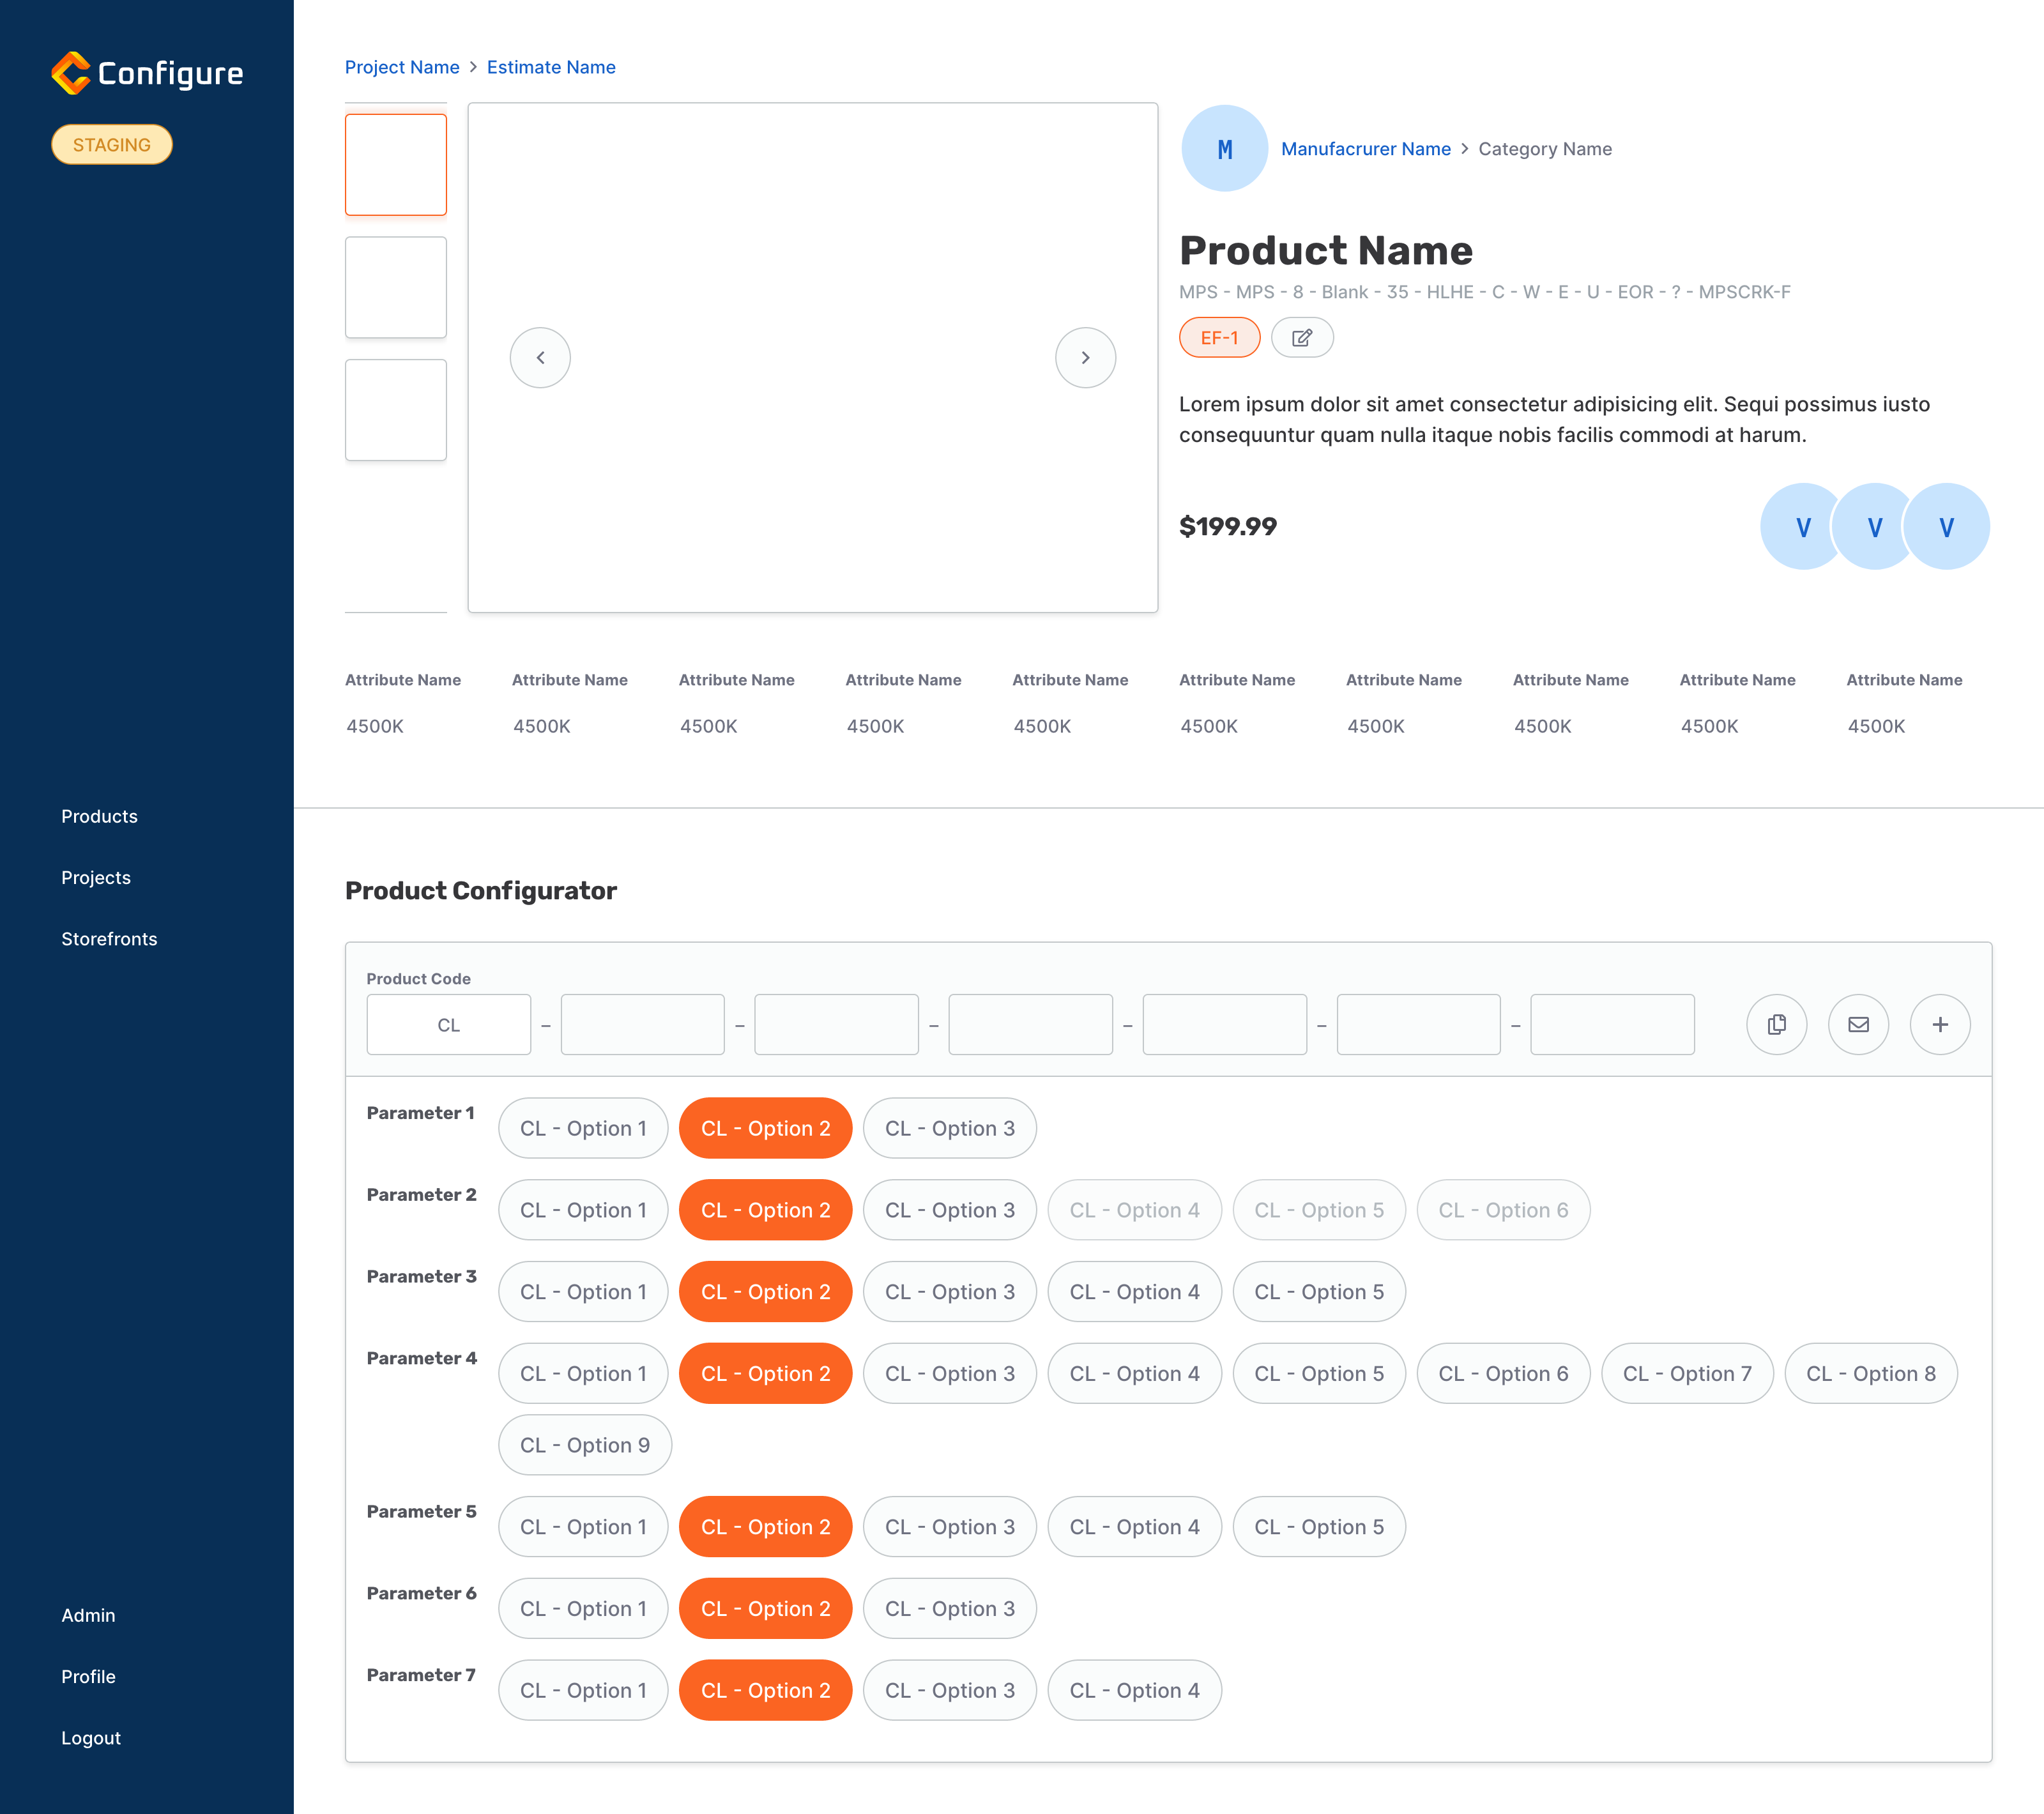Click the first V avatar circle
Viewport: 2044px width, 1814px height.
point(1803,527)
